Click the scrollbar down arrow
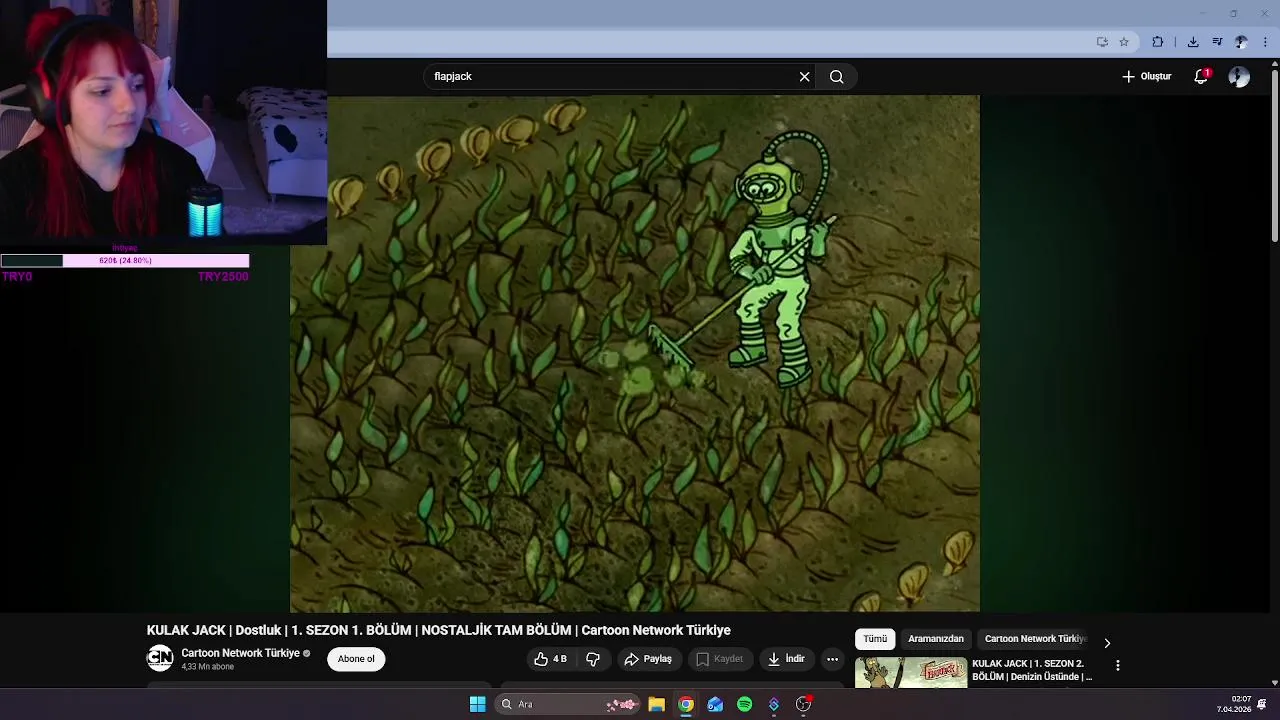 coord(1274,682)
